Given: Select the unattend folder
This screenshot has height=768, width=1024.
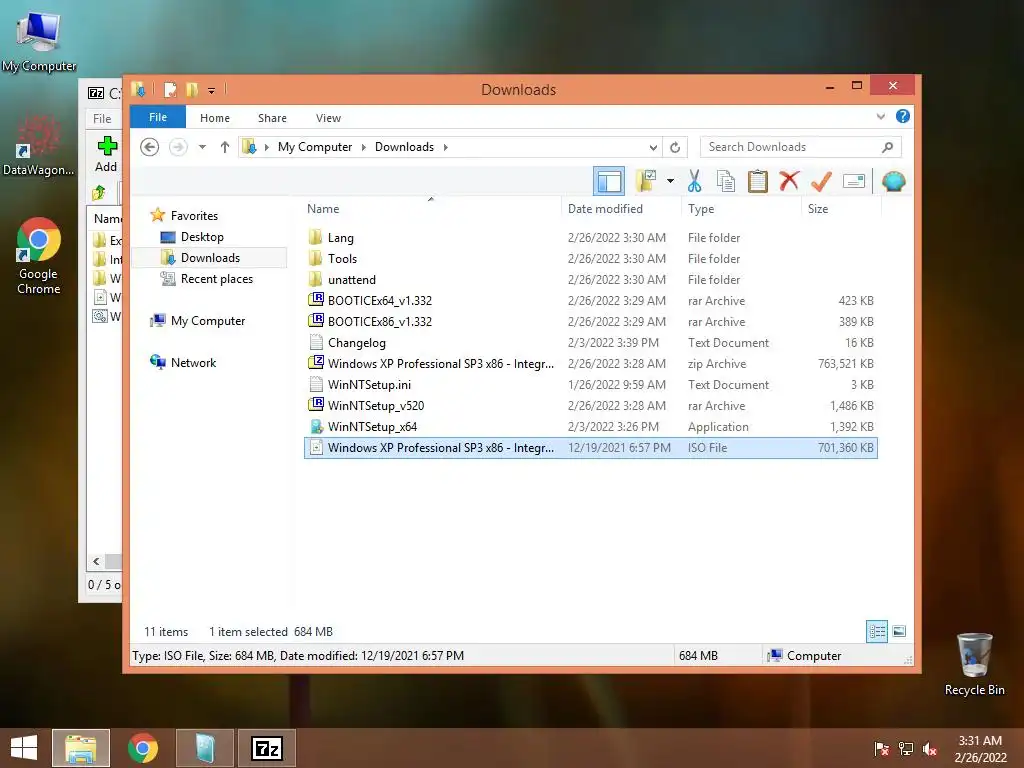Looking at the screenshot, I should [x=591, y=280].
